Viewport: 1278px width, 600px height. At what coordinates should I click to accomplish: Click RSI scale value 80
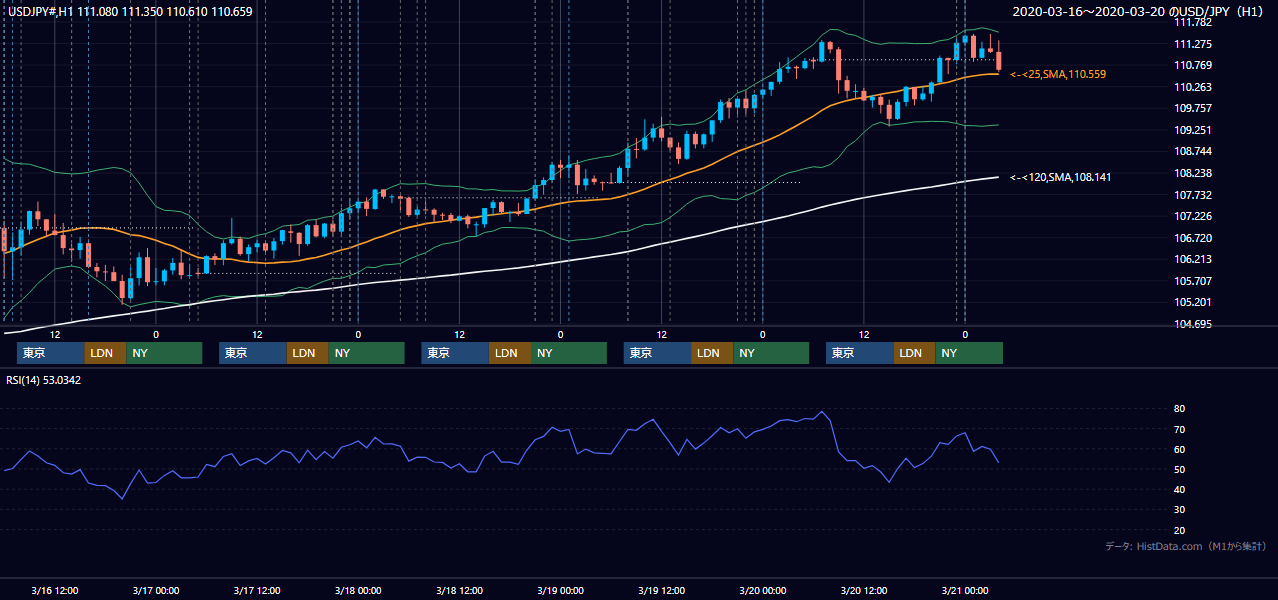click(1179, 409)
